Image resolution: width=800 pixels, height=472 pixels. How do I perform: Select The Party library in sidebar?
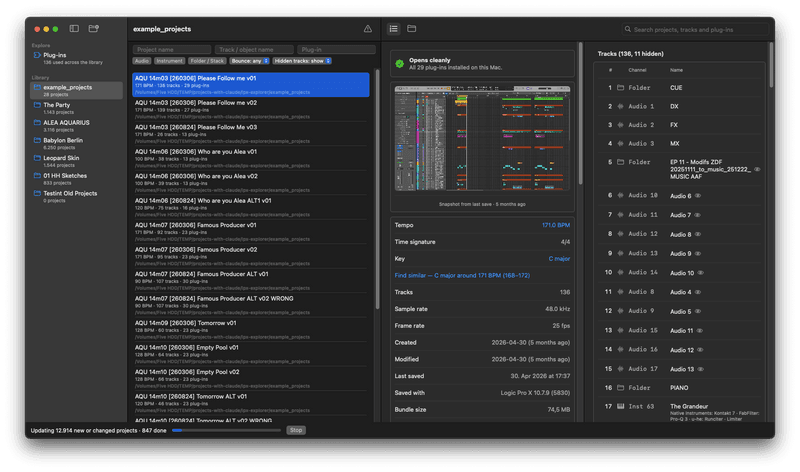tap(77, 108)
